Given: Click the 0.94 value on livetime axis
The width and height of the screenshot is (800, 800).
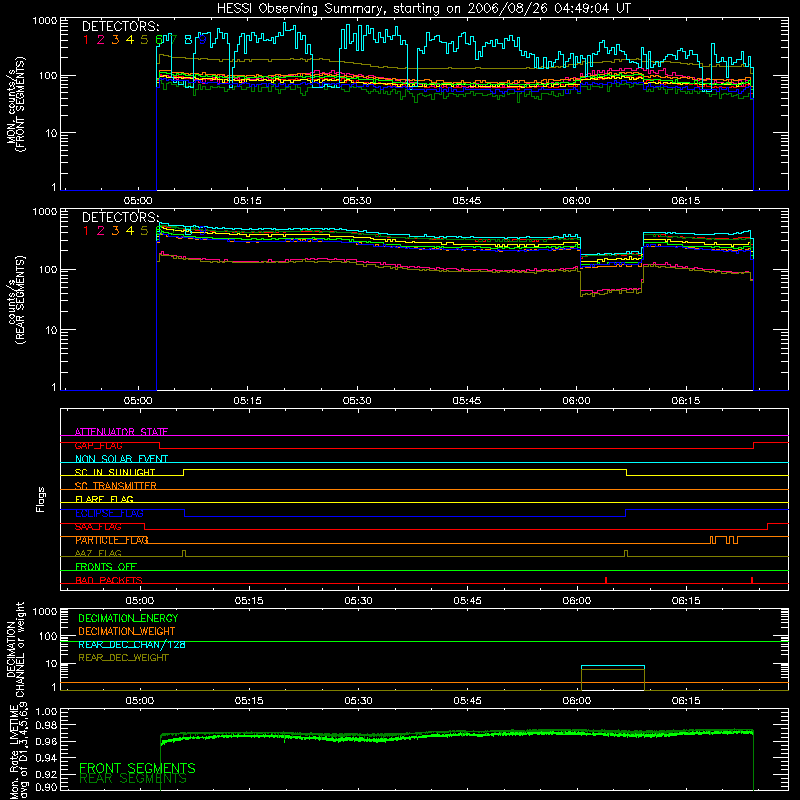Looking at the screenshot, I should [x=46, y=758].
